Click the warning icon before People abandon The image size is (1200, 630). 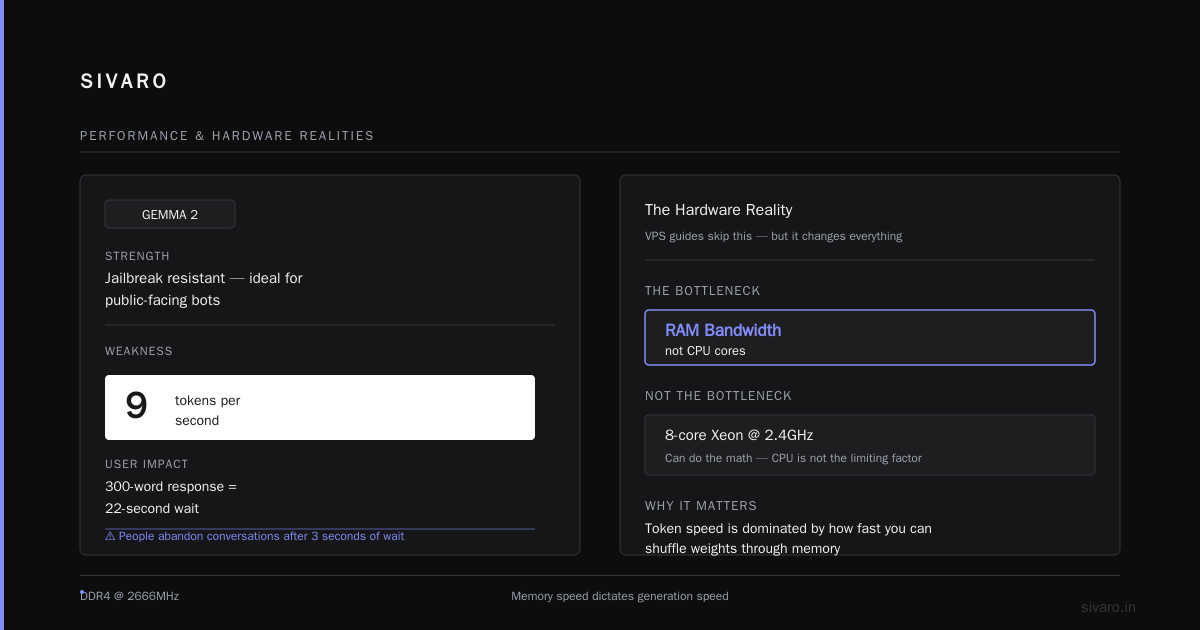coord(110,536)
